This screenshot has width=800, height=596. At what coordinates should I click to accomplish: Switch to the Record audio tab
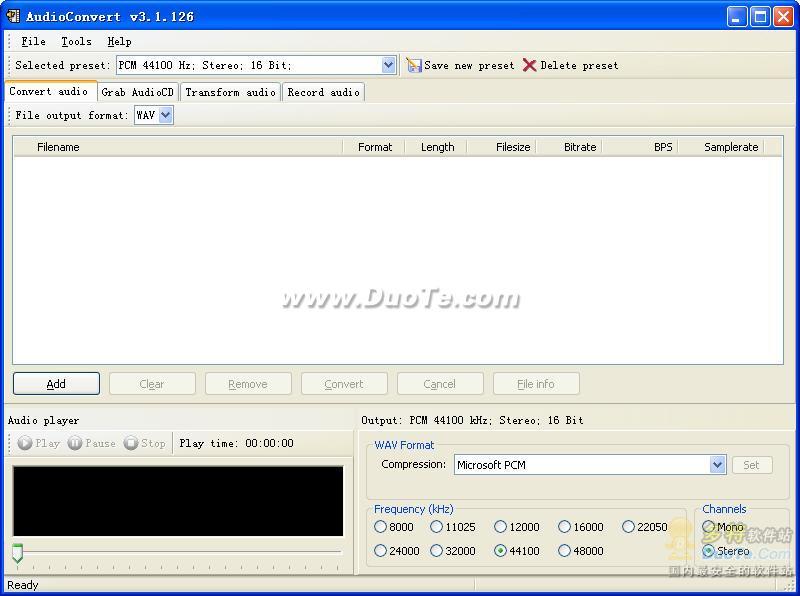[323, 92]
